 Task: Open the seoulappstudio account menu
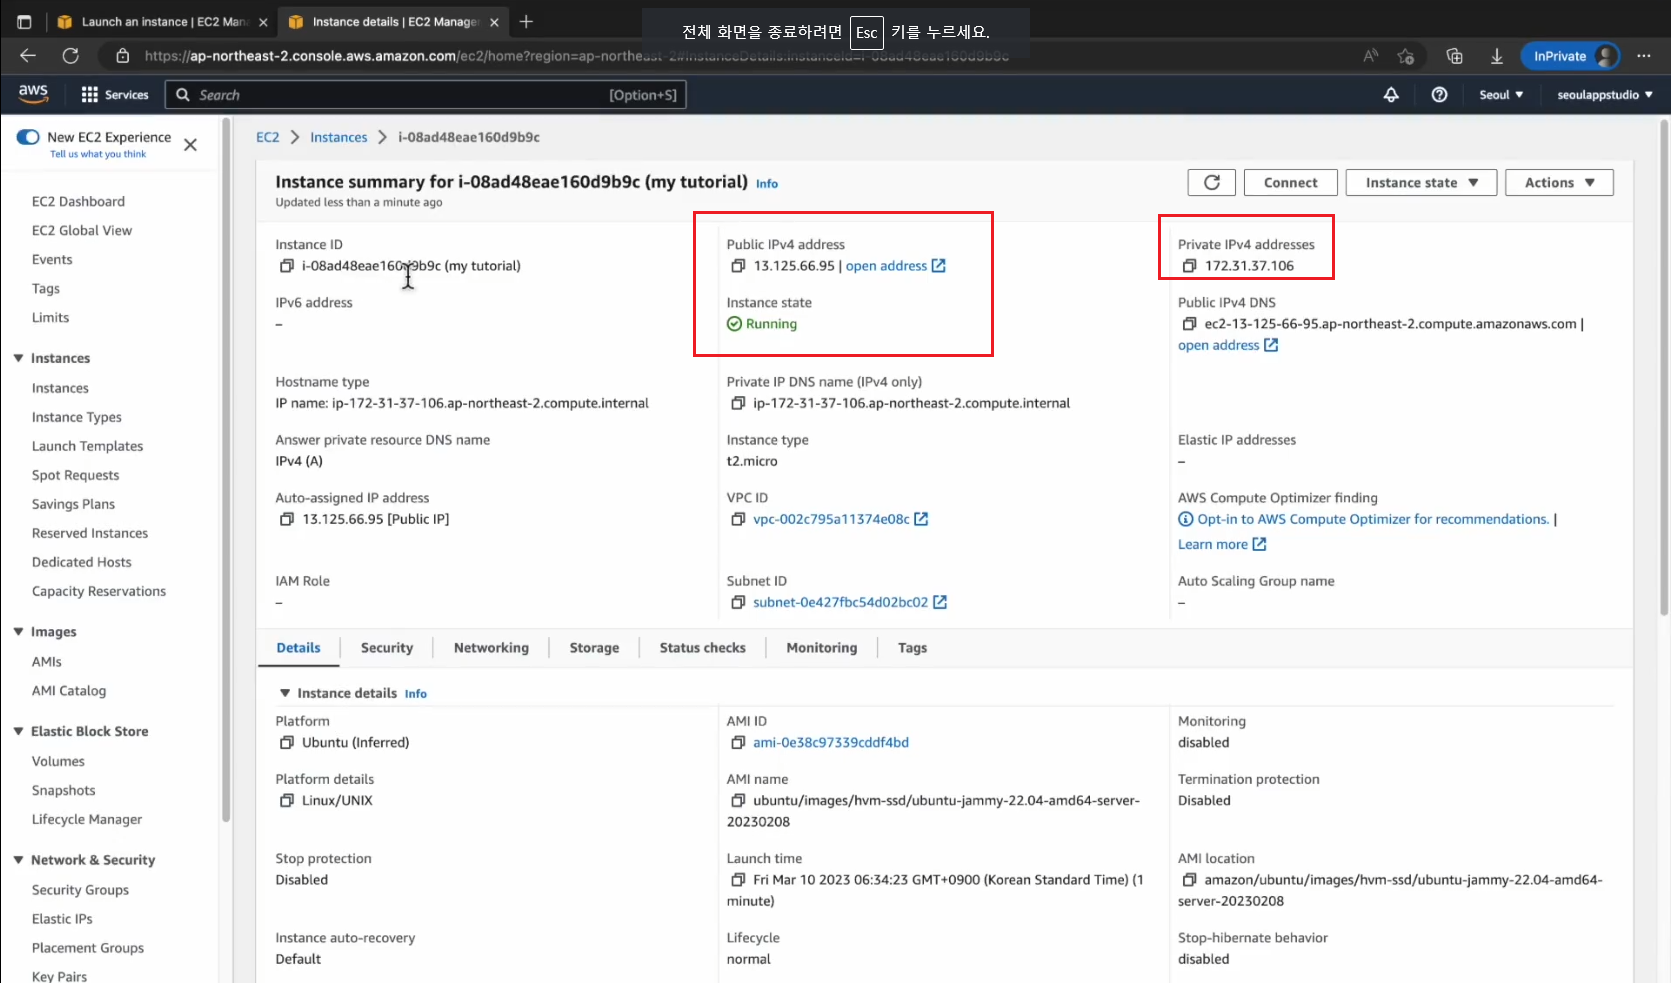pos(1604,94)
